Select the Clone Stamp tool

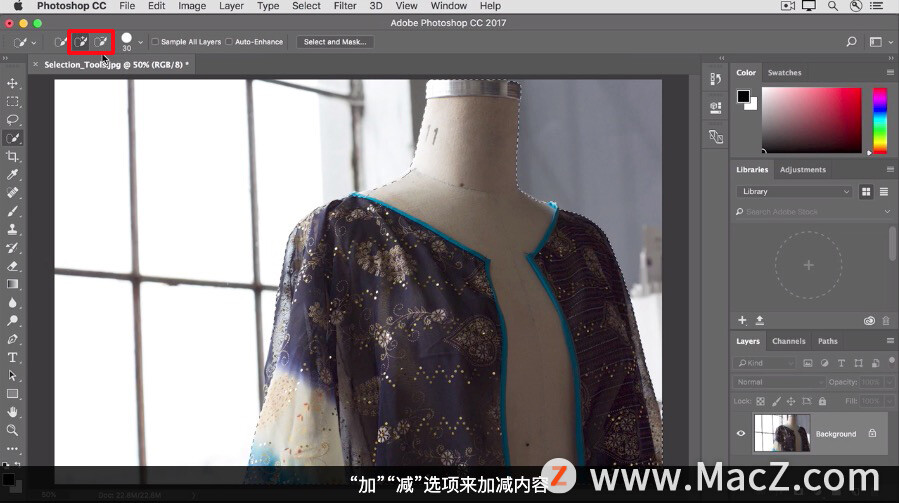click(12, 229)
